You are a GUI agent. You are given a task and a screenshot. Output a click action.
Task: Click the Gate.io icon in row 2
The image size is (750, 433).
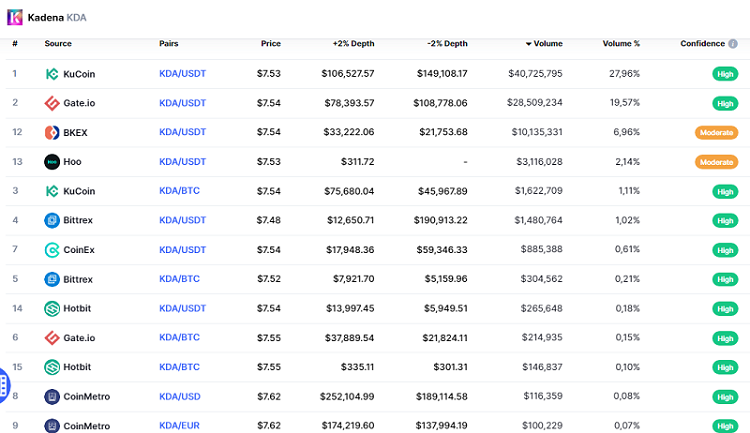[x=52, y=103]
